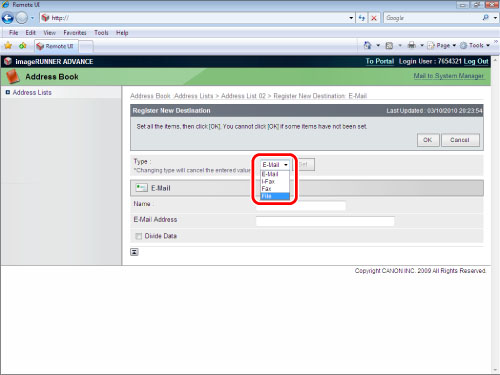Open the Page toolbar menu
Screen dimensions: 500x375
click(x=442, y=45)
